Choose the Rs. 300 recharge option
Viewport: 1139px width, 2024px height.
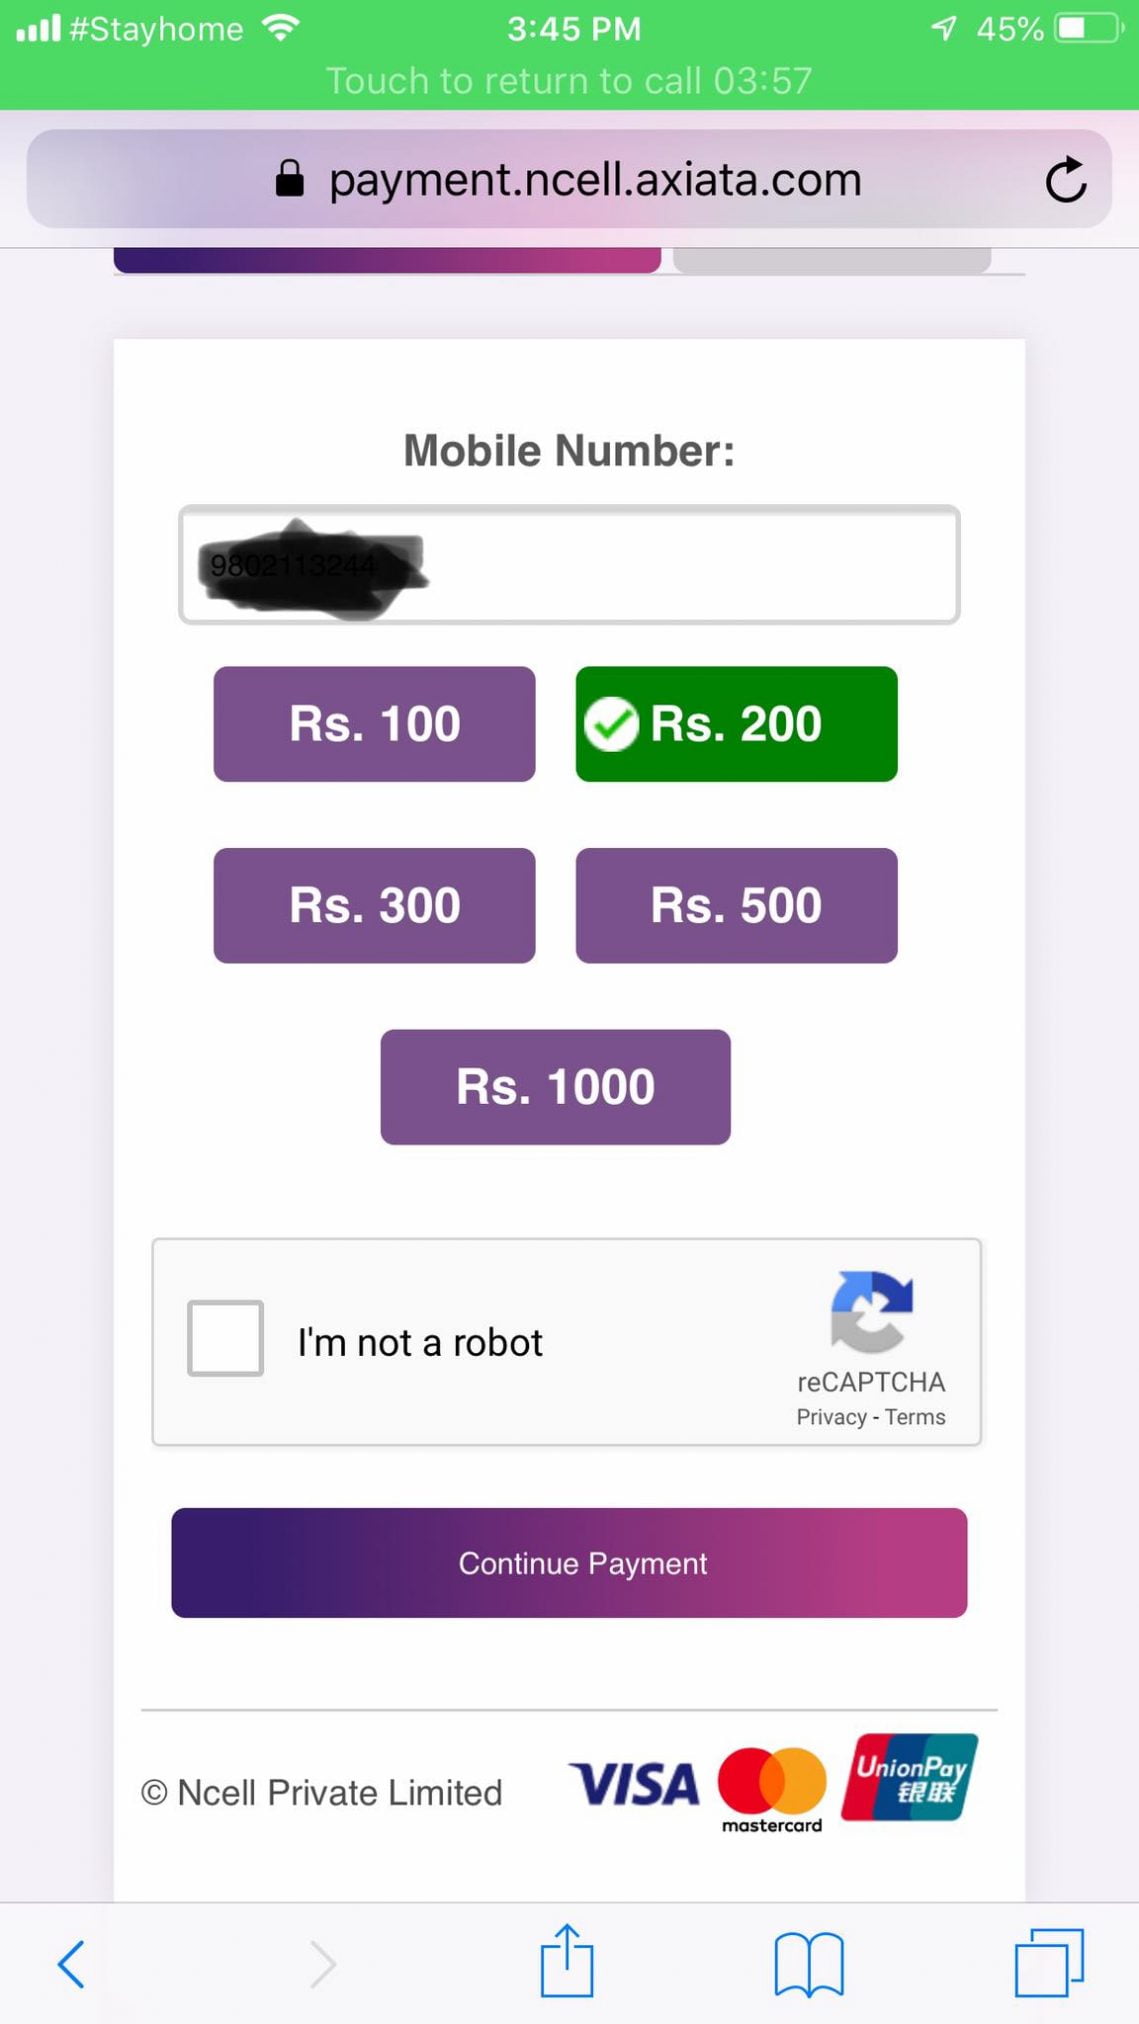374,905
